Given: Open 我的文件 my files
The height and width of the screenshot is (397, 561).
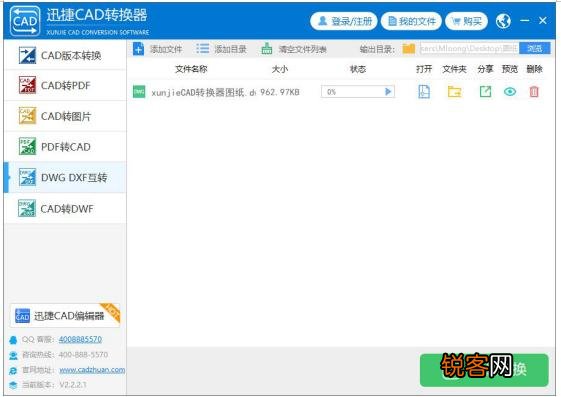Looking at the screenshot, I should point(411,21).
